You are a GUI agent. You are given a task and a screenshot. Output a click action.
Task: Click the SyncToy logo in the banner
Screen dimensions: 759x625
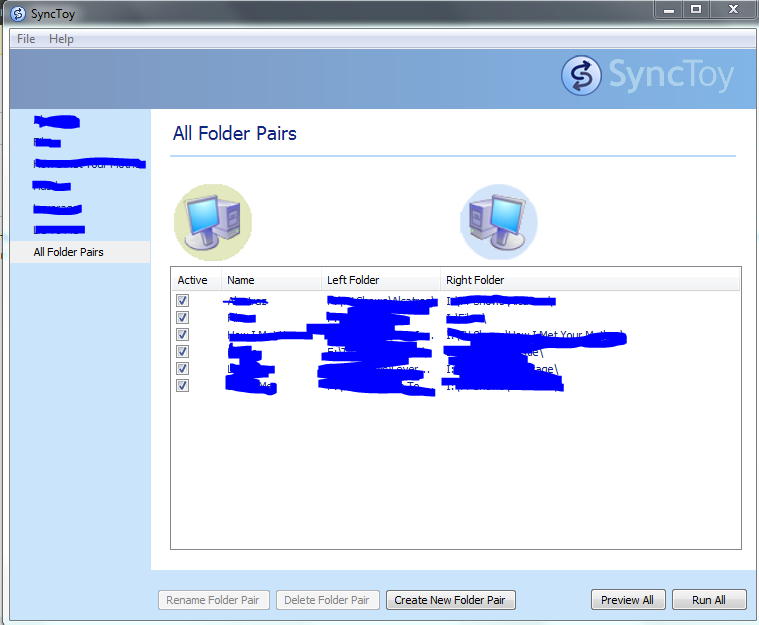point(647,75)
